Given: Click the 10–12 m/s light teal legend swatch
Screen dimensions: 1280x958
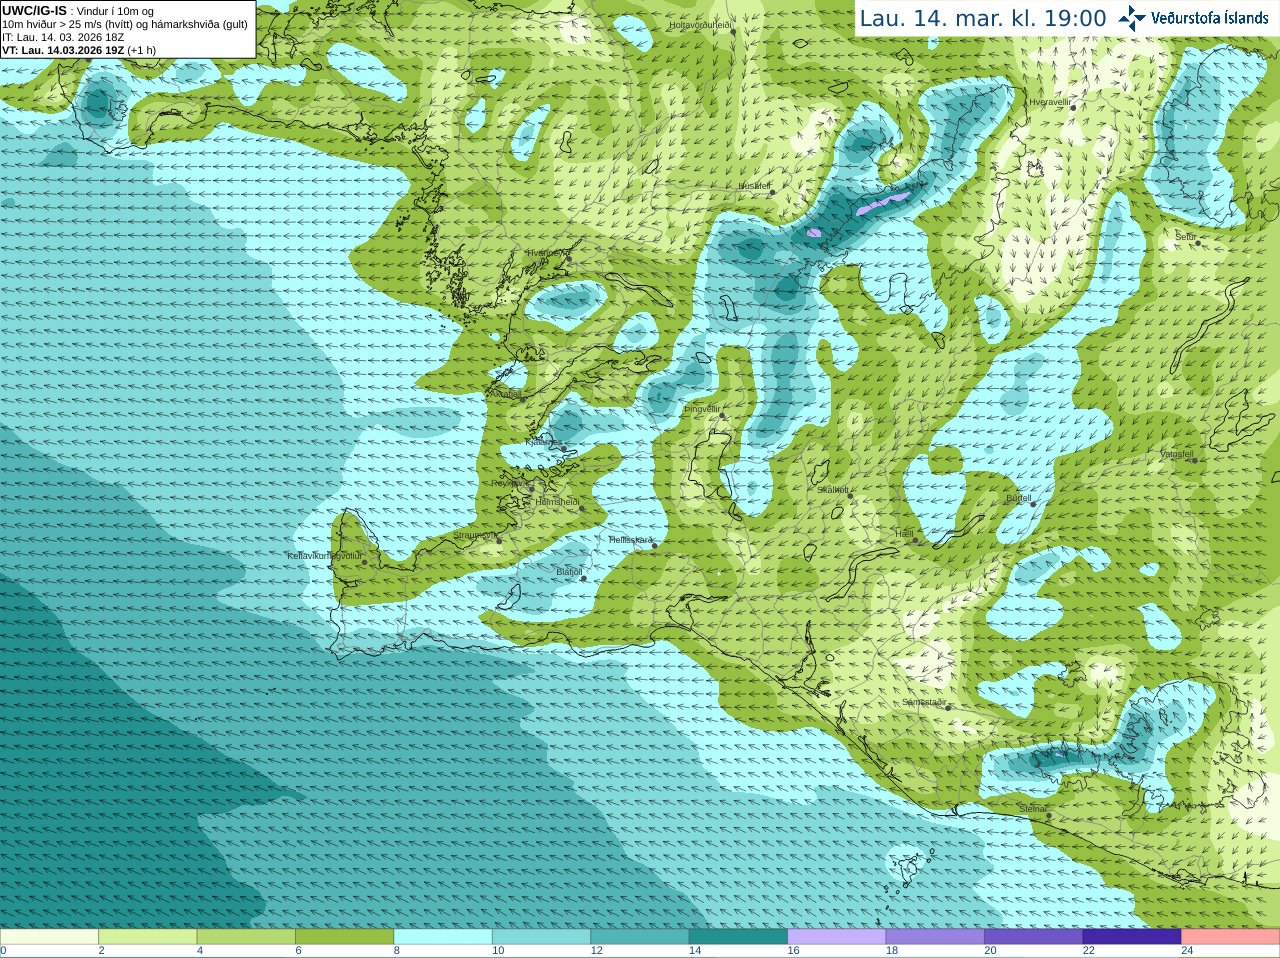Looking at the screenshot, I should (541, 937).
